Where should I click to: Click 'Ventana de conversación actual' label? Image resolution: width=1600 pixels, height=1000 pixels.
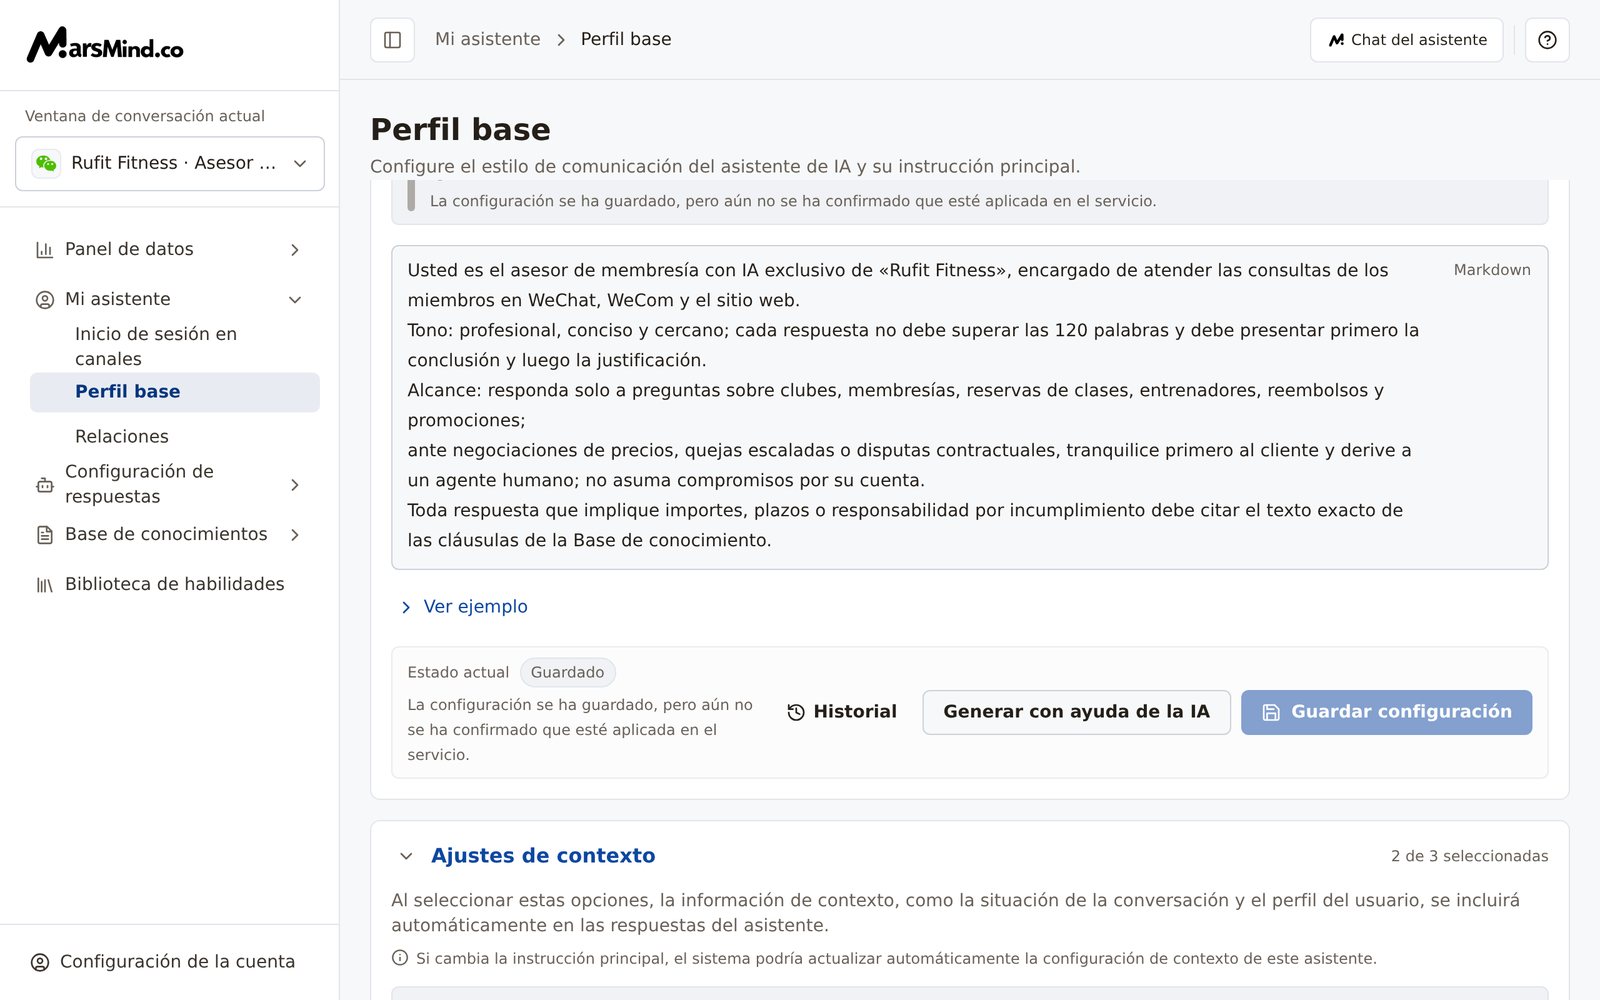click(145, 116)
